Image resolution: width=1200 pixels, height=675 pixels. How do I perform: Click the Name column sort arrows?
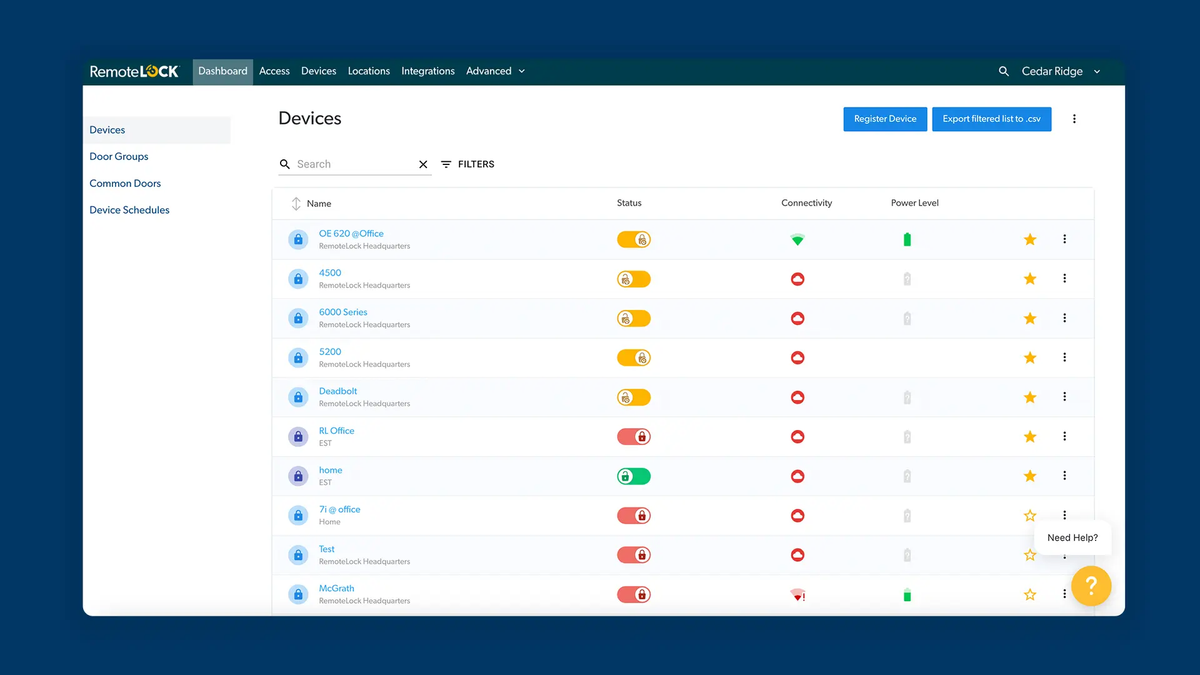(296, 203)
